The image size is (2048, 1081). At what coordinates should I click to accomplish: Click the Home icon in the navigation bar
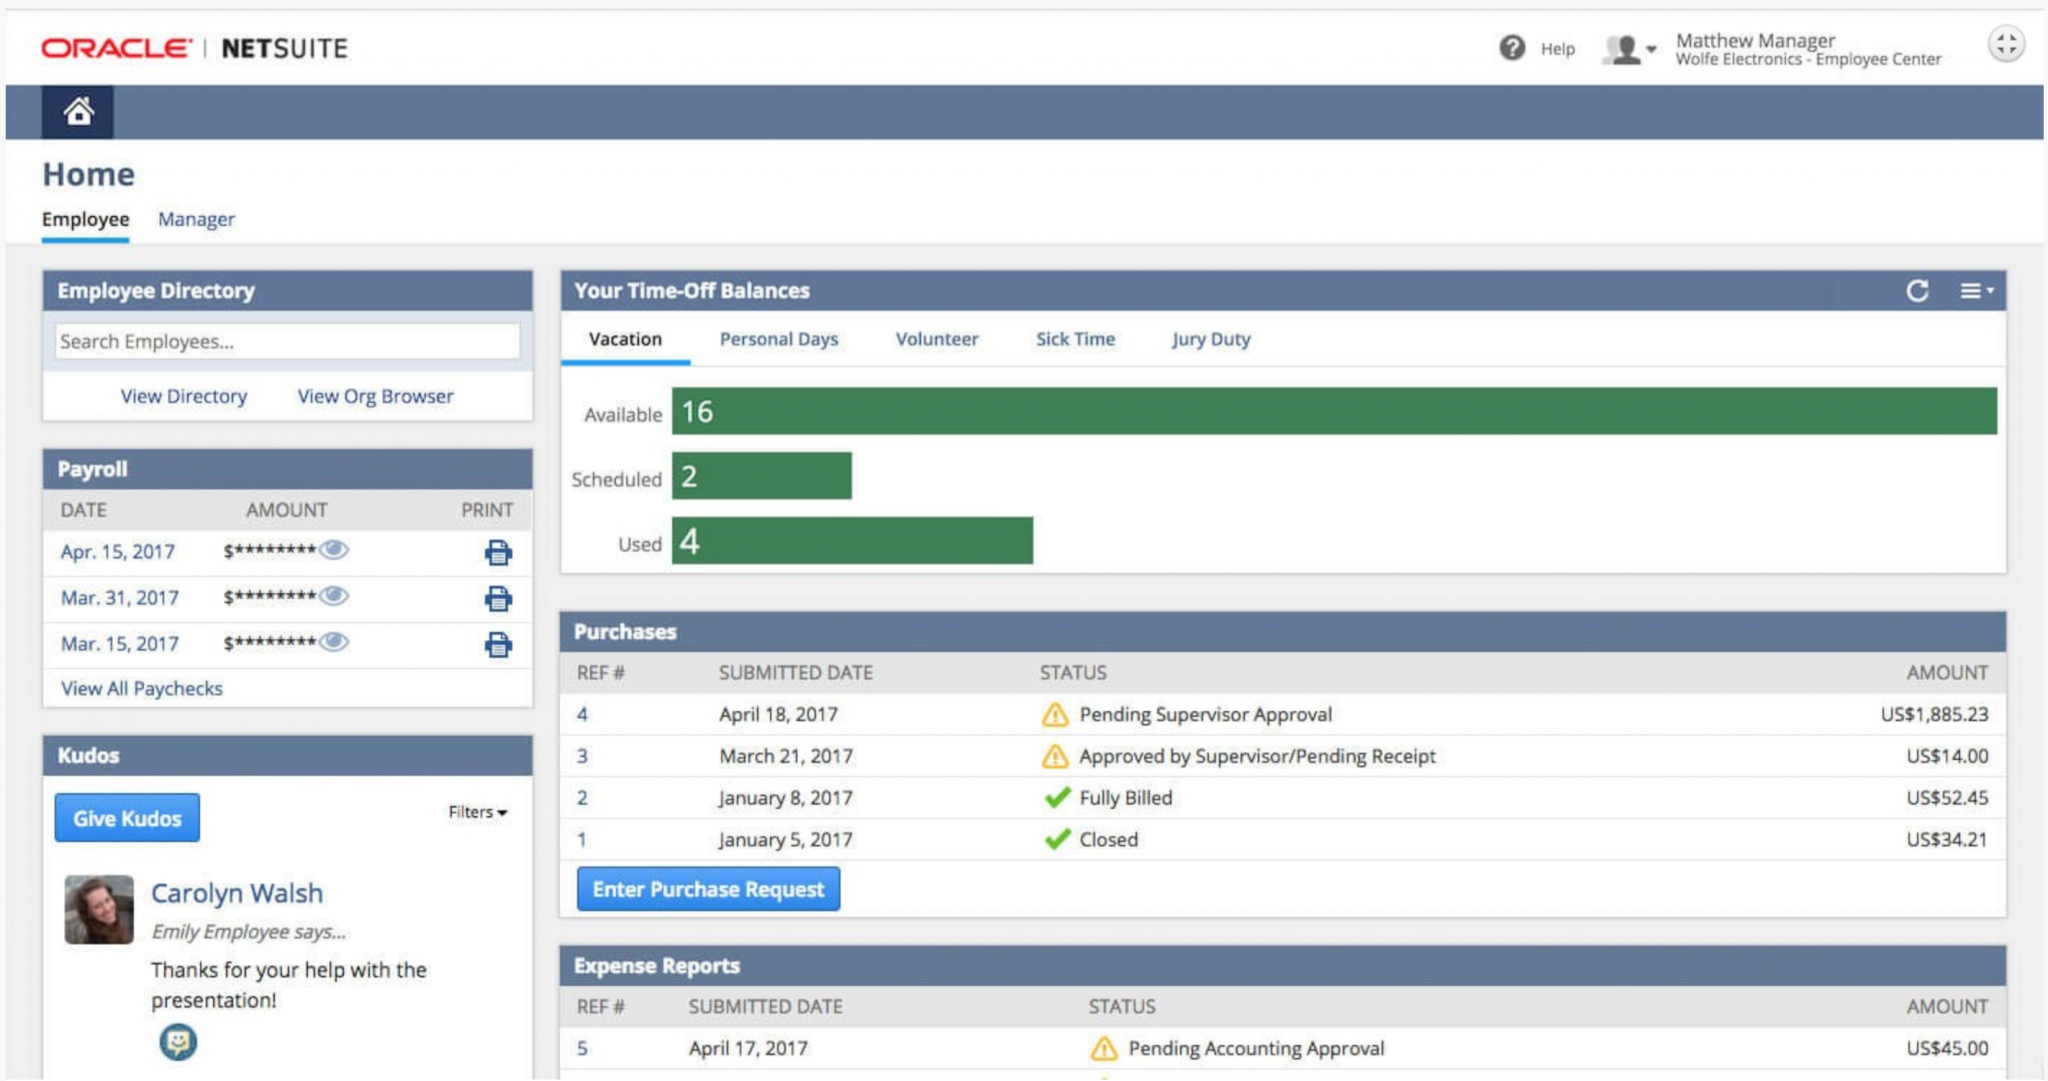pos(77,111)
